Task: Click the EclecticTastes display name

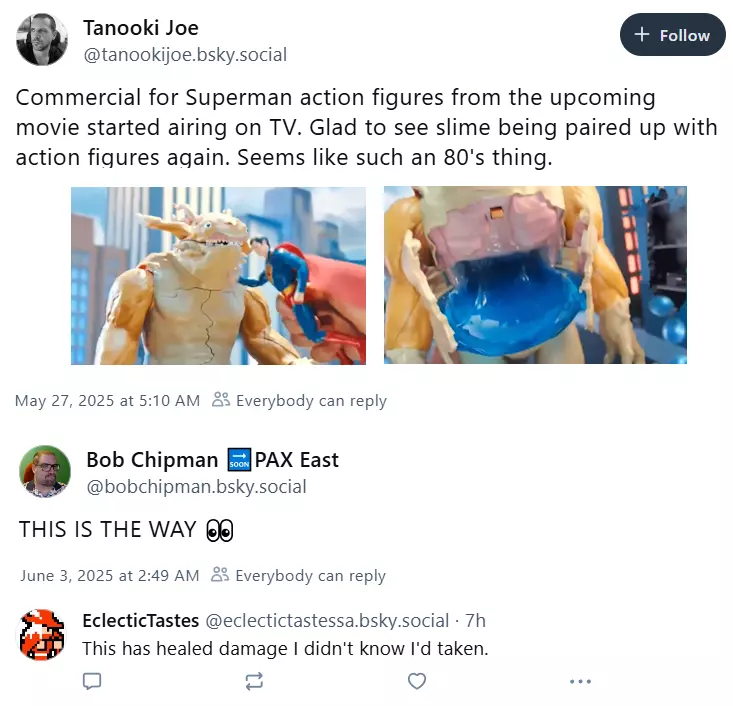Action: click(x=141, y=620)
